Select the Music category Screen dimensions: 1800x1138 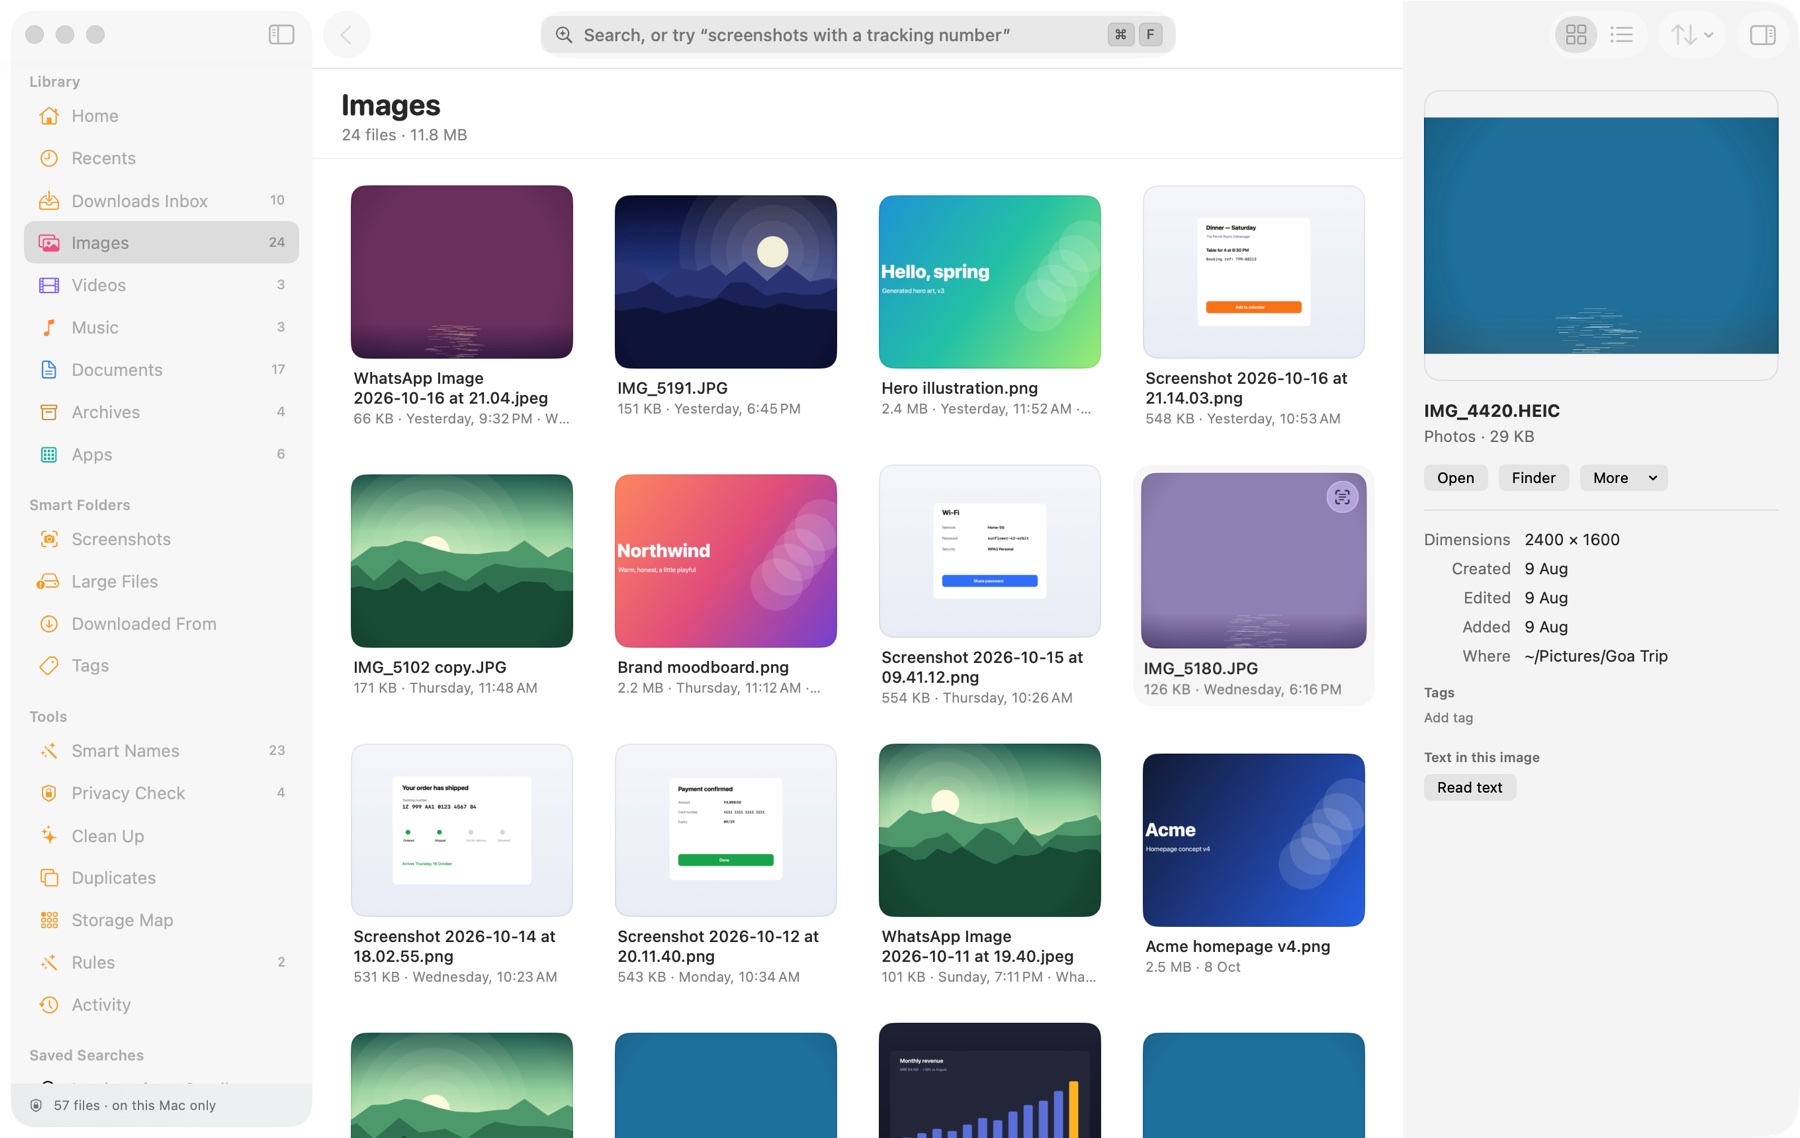tap(161, 327)
